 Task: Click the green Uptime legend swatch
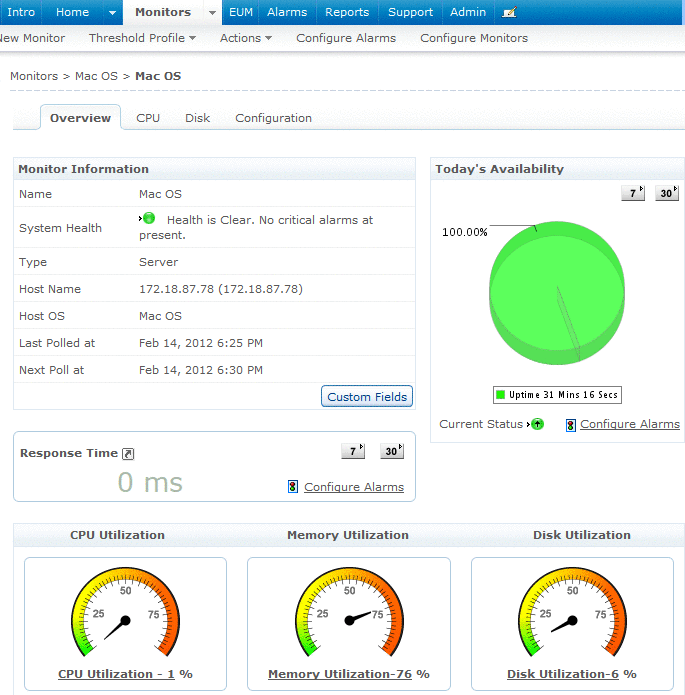[501, 395]
